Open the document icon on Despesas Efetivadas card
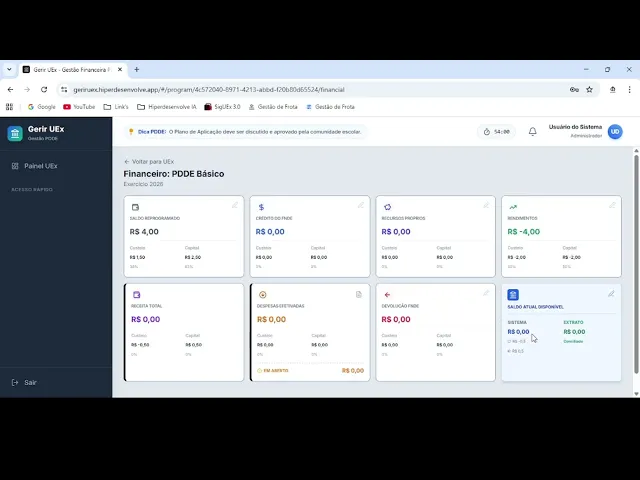Image resolution: width=640 pixels, height=480 pixels. (359, 294)
